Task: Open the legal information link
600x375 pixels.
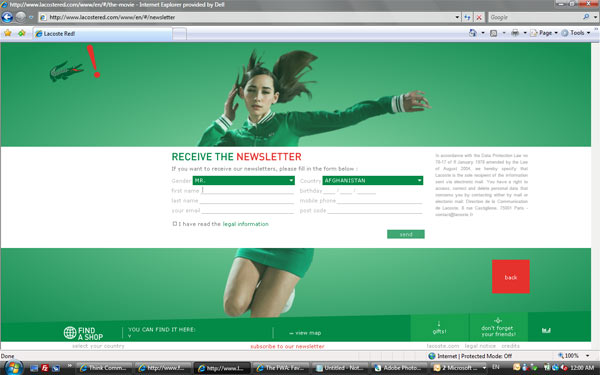Action: pyautogui.click(x=245, y=224)
